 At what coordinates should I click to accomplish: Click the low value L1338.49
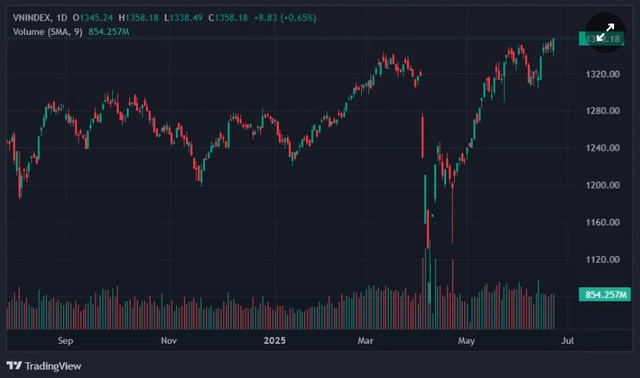(x=183, y=18)
